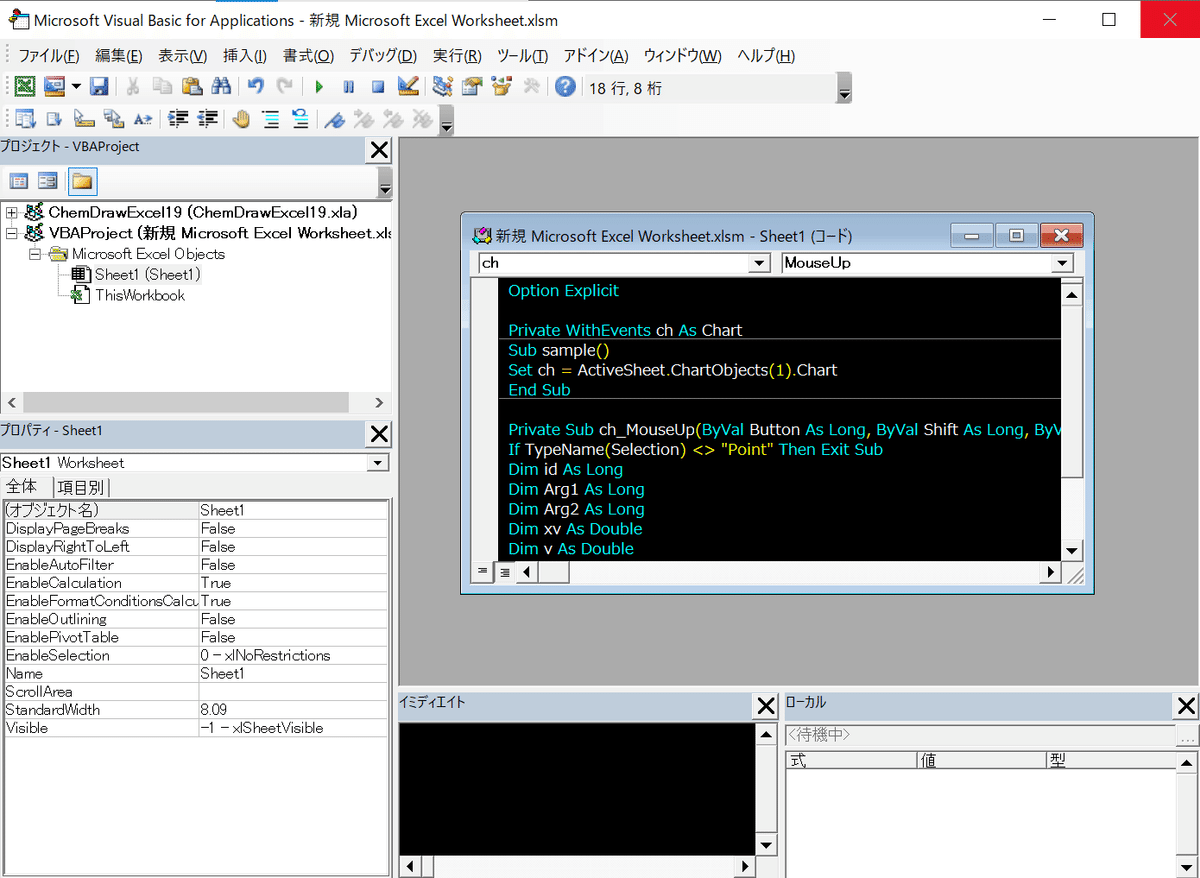Click the Quick Info edit icon

[84, 119]
